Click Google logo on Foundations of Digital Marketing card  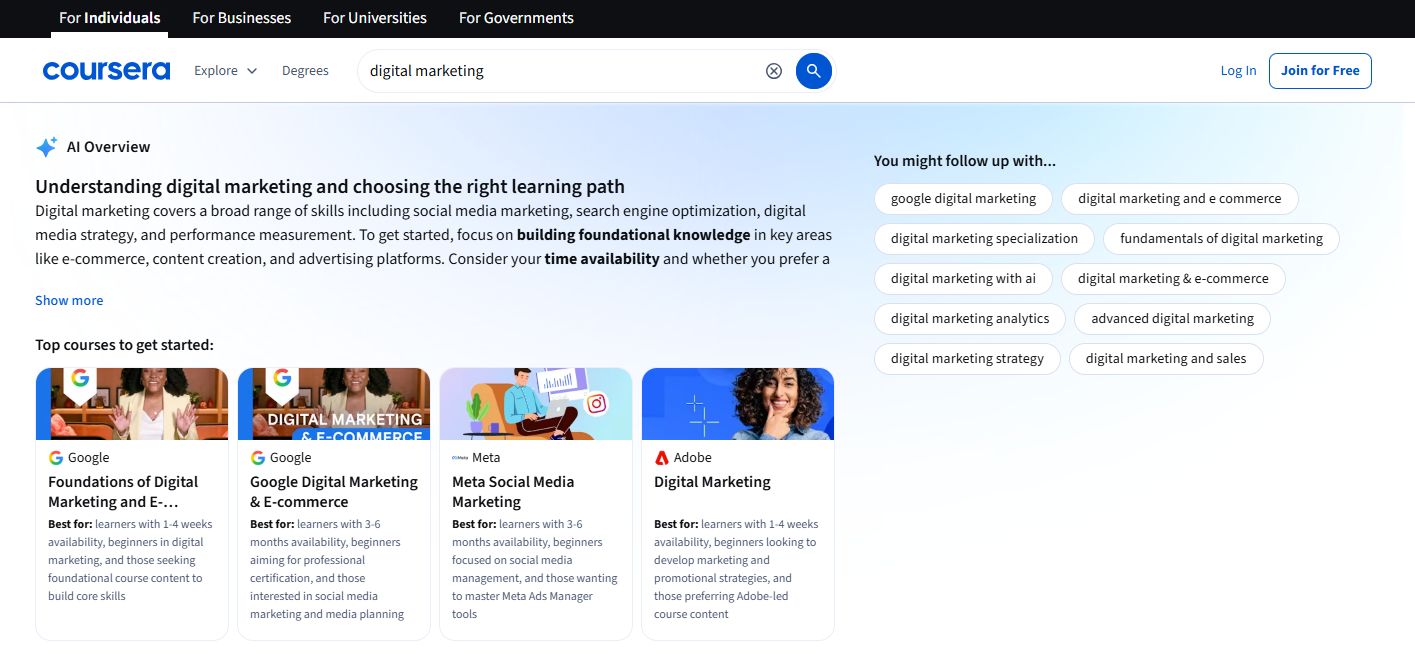pos(56,458)
